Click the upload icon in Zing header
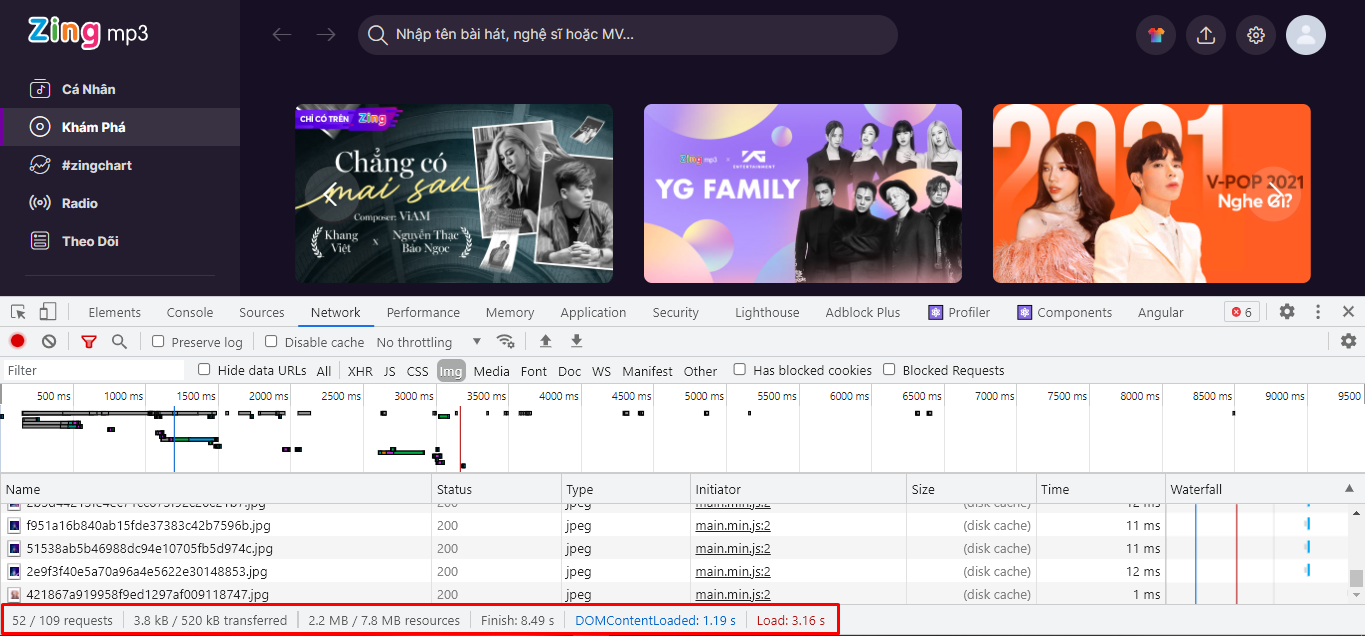Screen dimensions: 1365x636 pos(1206,35)
